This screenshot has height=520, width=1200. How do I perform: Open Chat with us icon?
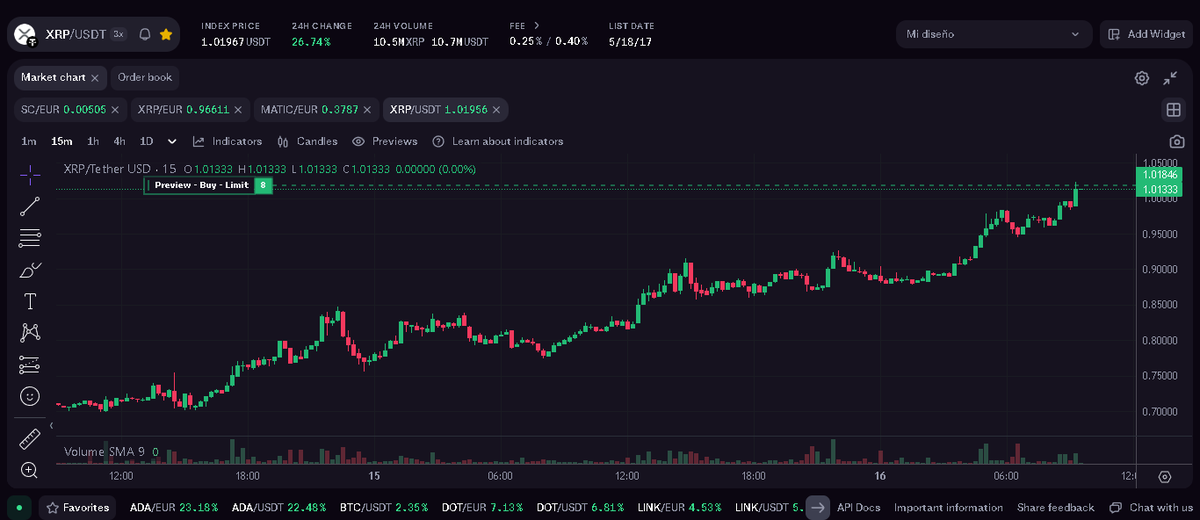[1117, 507]
